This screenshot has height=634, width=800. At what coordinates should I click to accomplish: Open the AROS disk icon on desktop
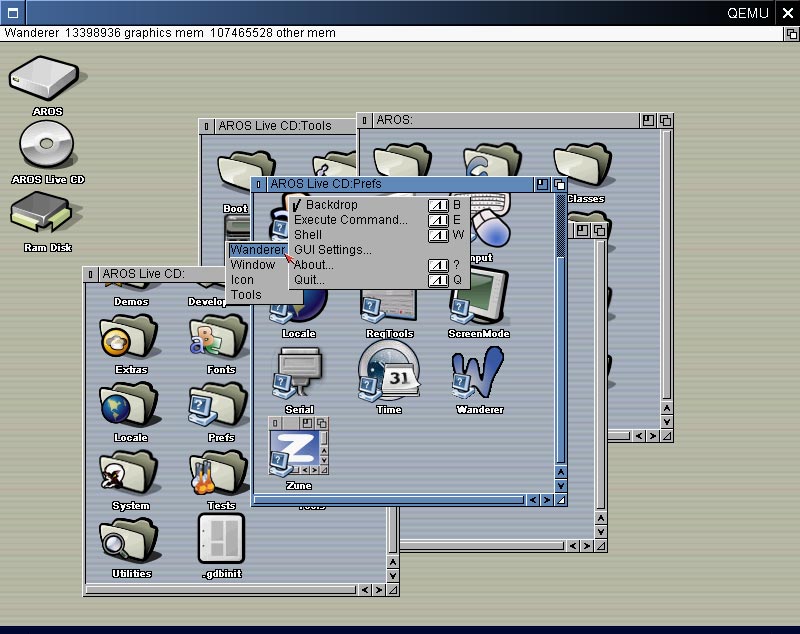coord(46,79)
